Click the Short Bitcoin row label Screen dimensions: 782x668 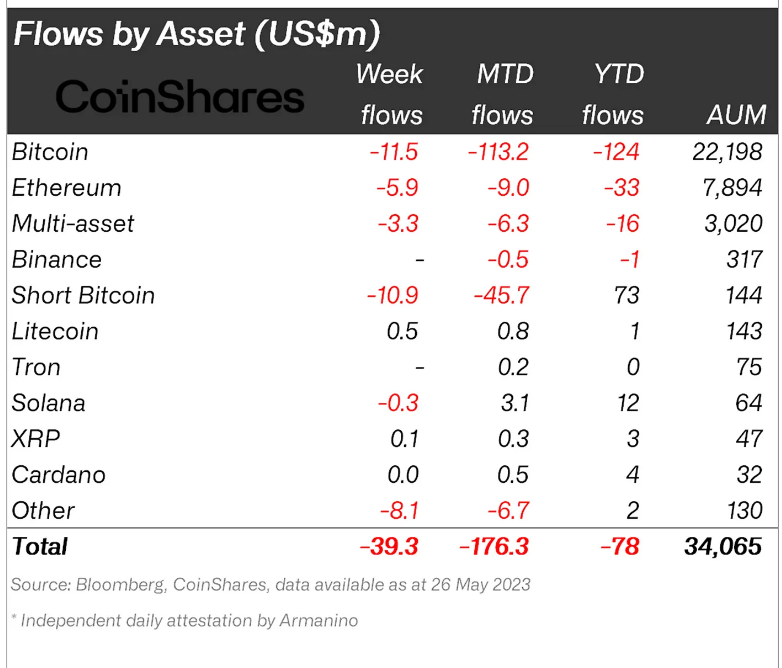click(83, 296)
